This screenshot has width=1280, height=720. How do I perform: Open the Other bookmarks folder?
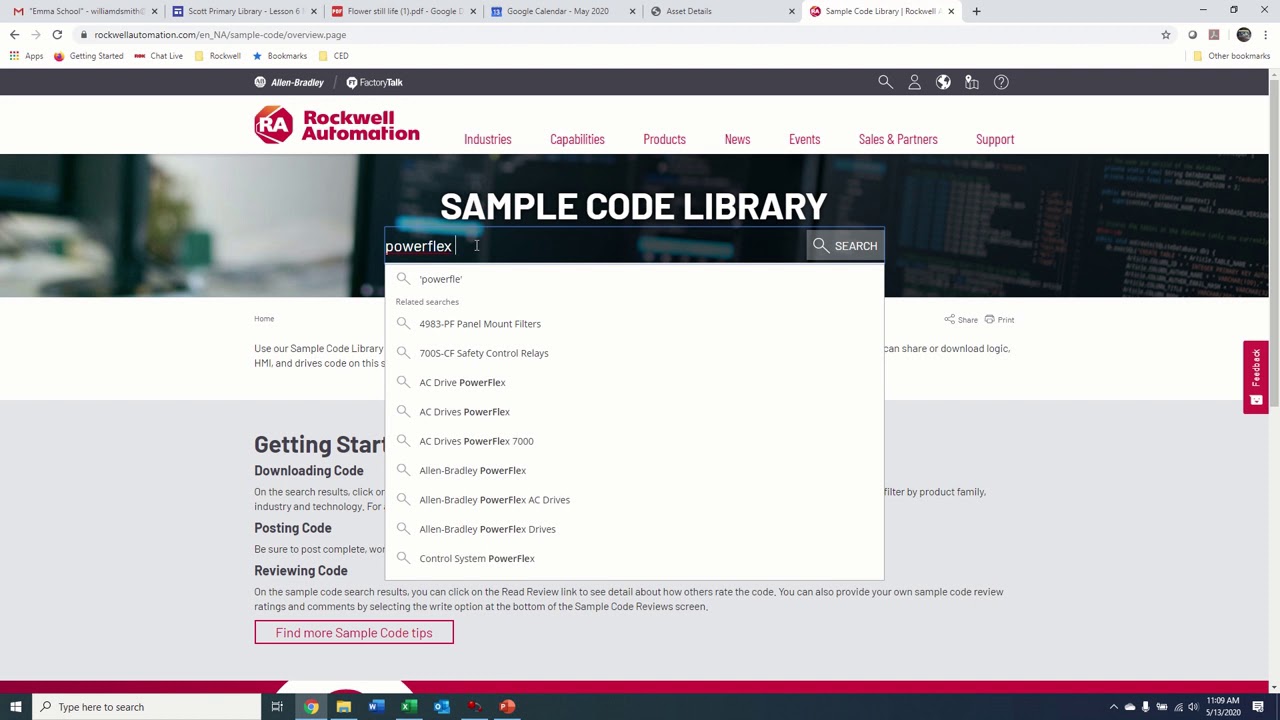1231,56
